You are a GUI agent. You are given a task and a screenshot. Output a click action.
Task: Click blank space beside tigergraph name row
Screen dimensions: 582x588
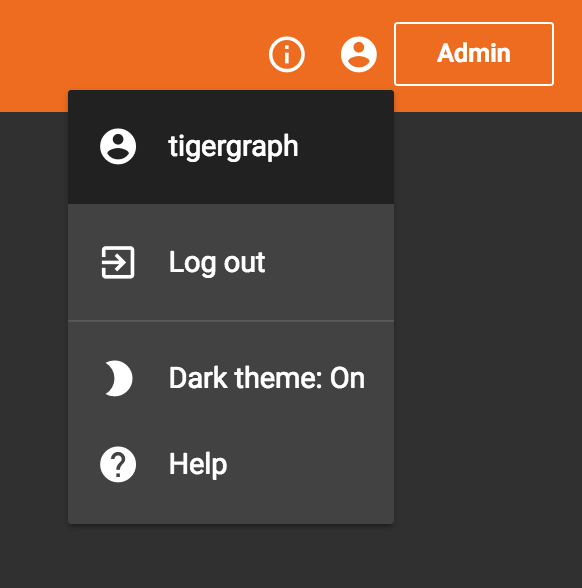pos(345,147)
